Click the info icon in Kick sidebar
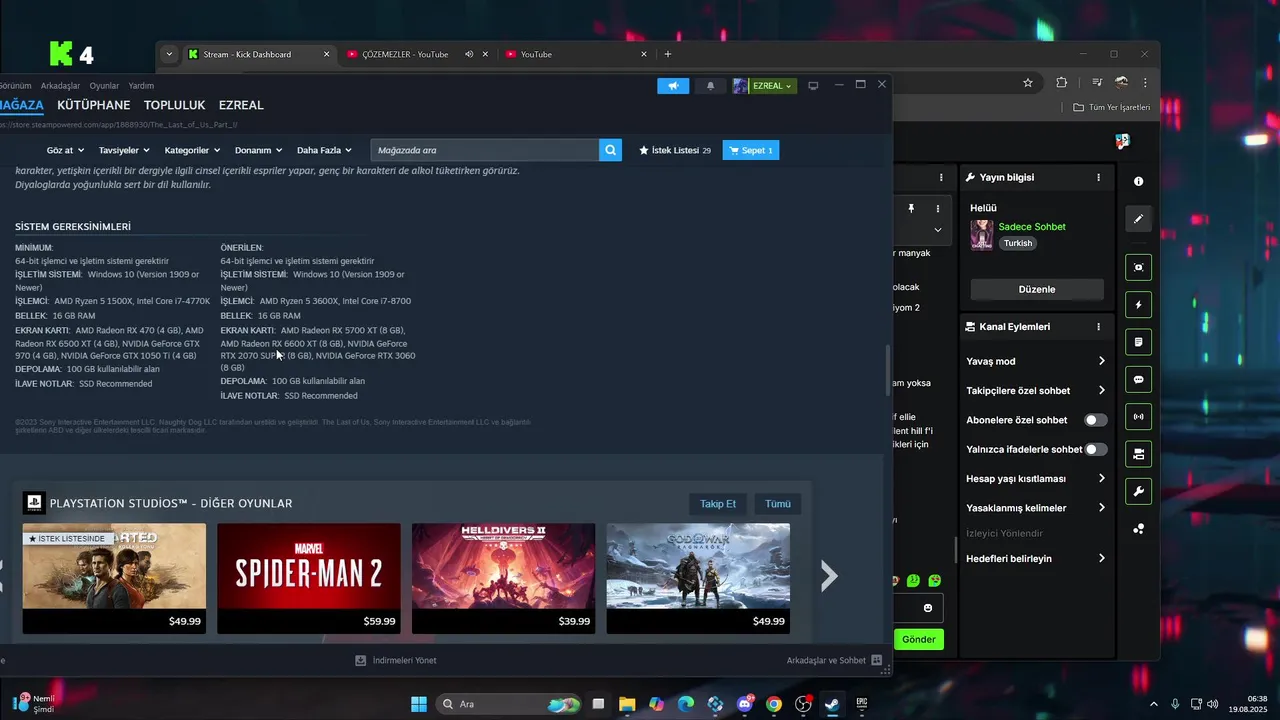 tap(1138, 182)
